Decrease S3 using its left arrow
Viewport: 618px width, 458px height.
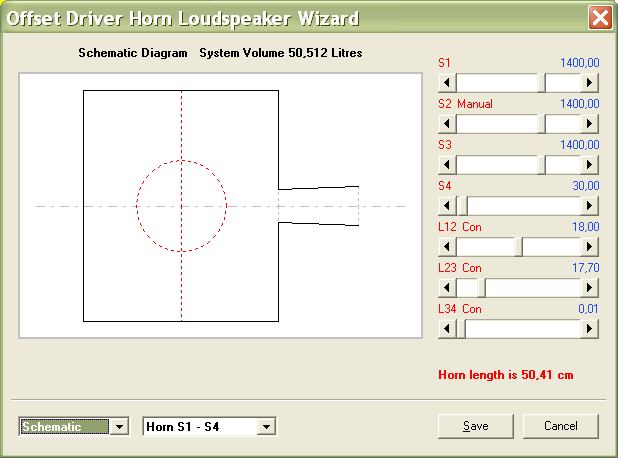(447, 165)
